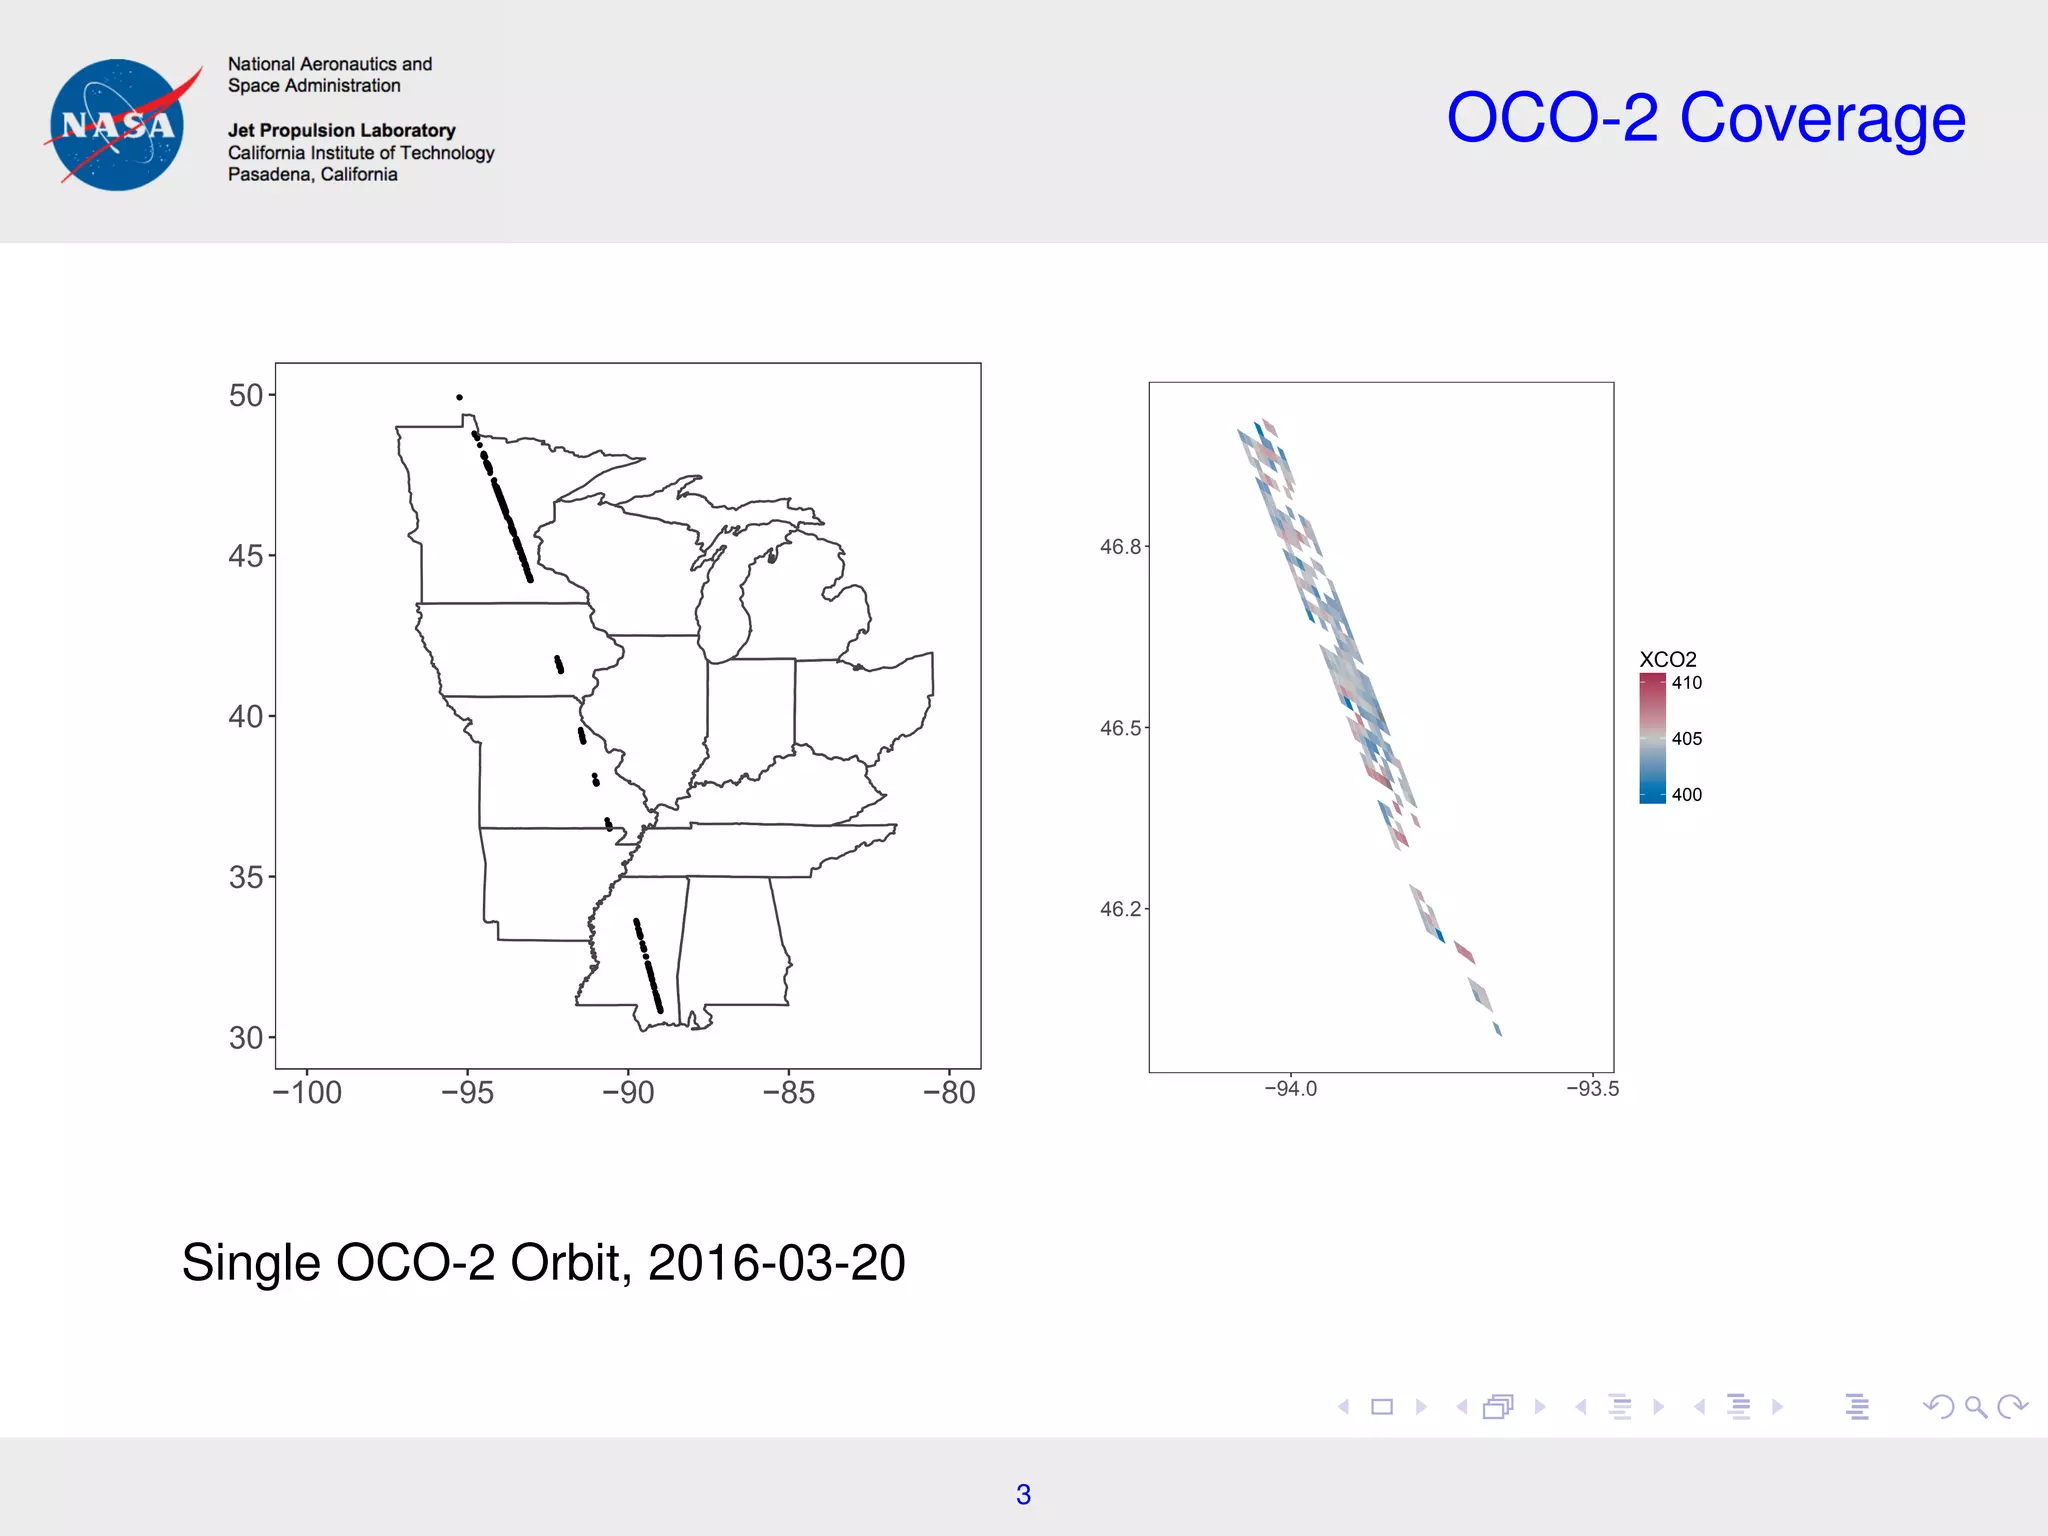The image size is (2048, 1536).
Task: Click the −80 longitude label on left map
Action: (949, 1092)
